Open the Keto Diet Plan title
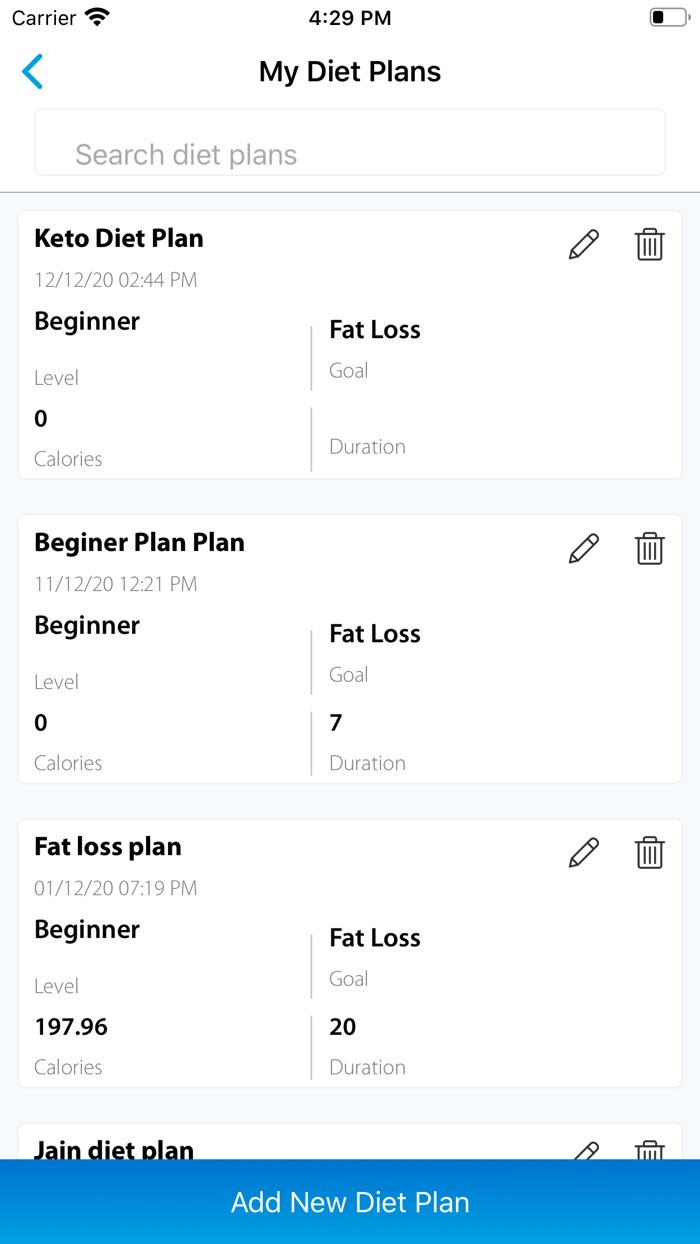The width and height of the screenshot is (700, 1244). tap(119, 238)
